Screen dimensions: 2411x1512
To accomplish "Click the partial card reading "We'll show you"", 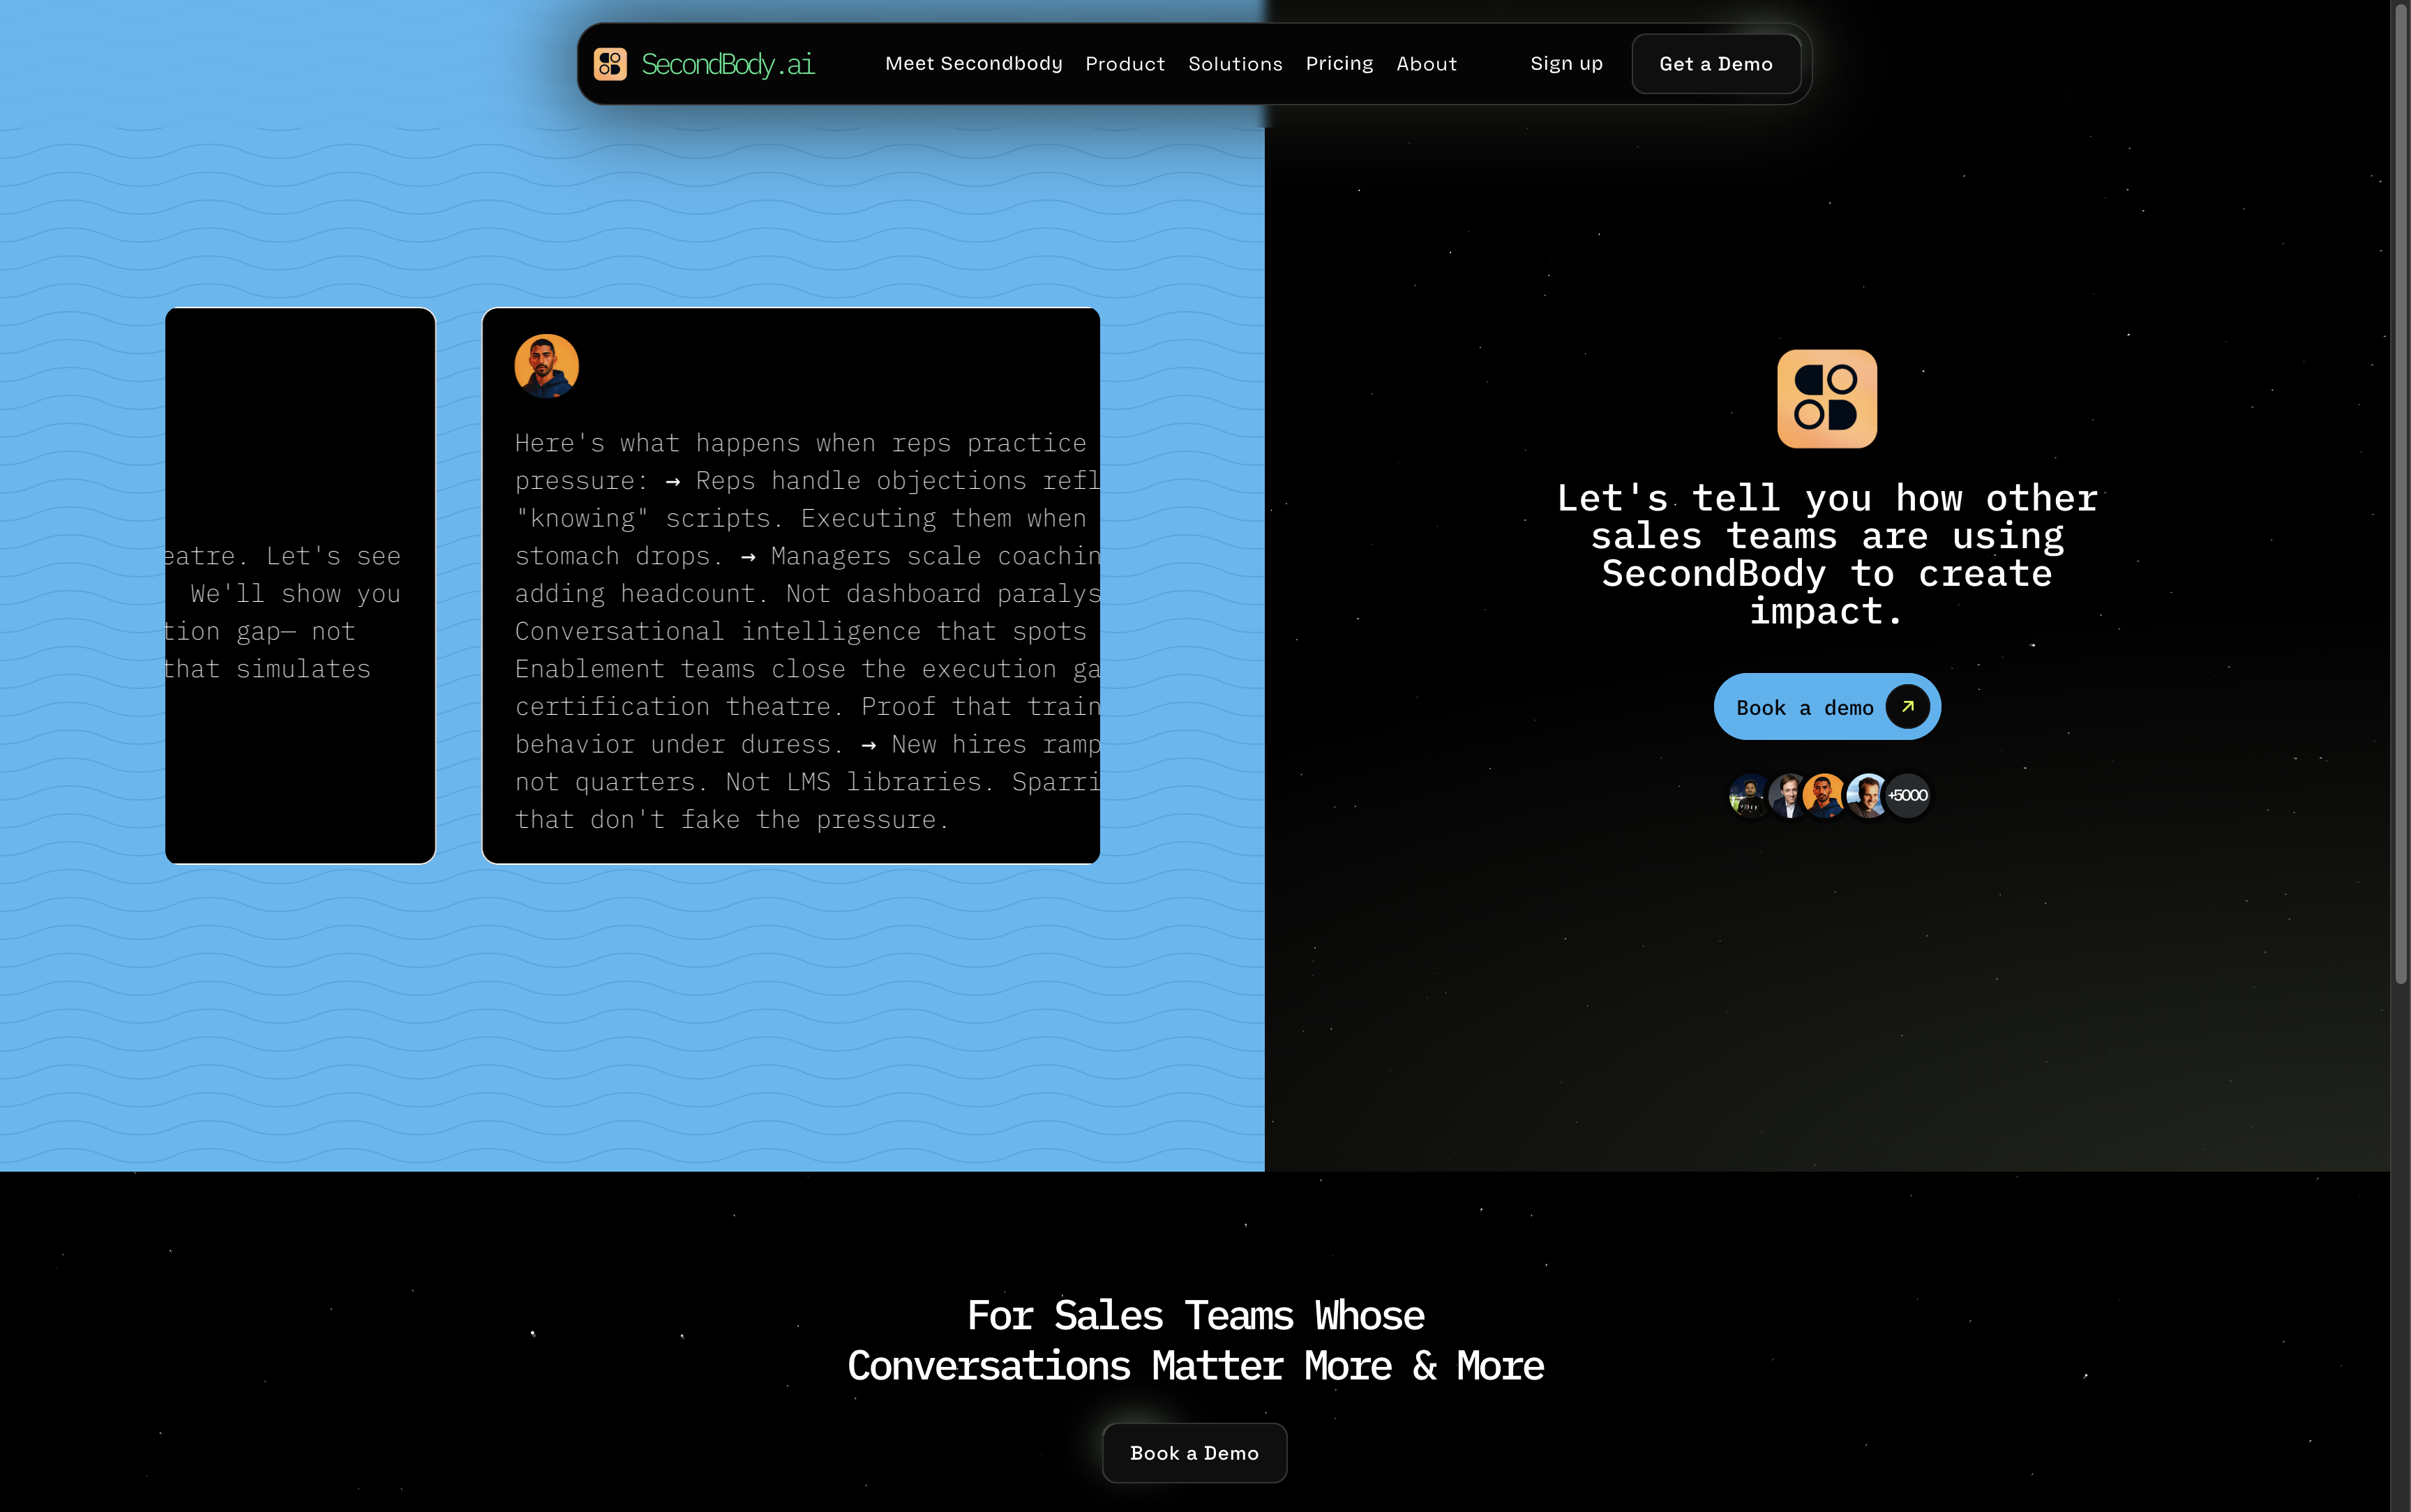I will tap(300, 586).
